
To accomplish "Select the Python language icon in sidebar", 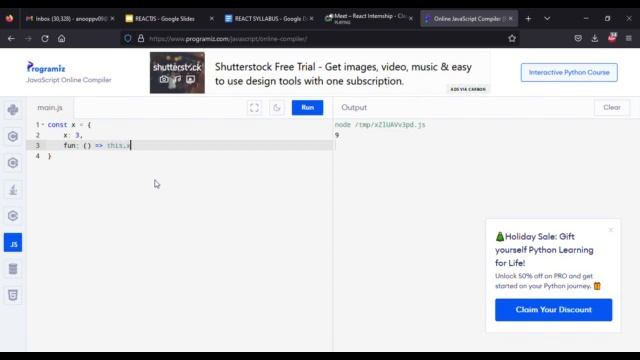I will 13,110.
